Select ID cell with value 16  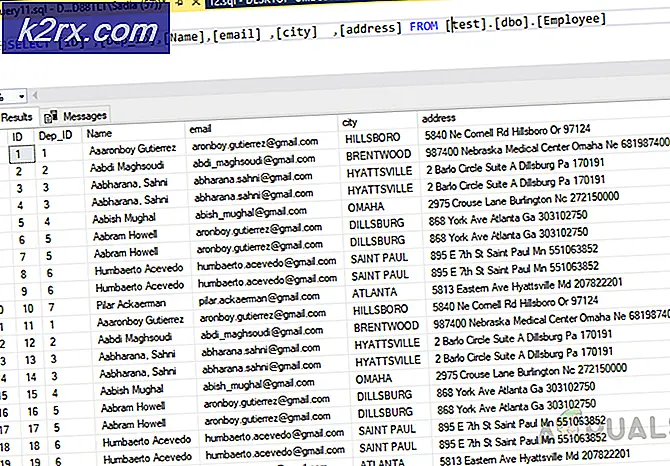pyautogui.click(x=32, y=412)
